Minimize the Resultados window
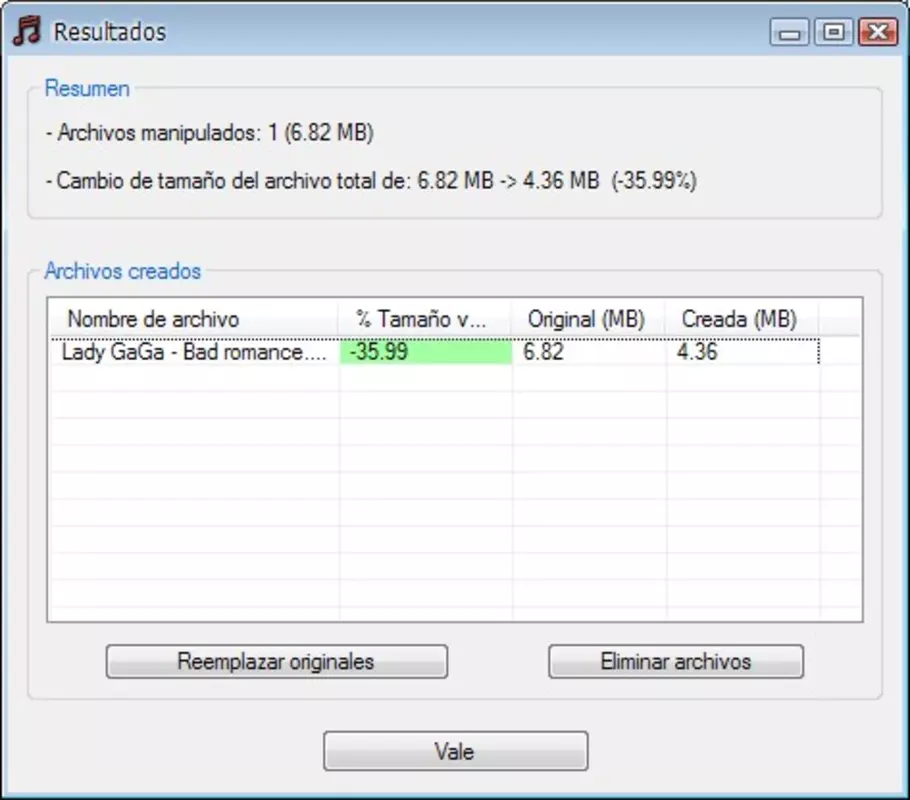910x800 pixels. coord(789,32)
